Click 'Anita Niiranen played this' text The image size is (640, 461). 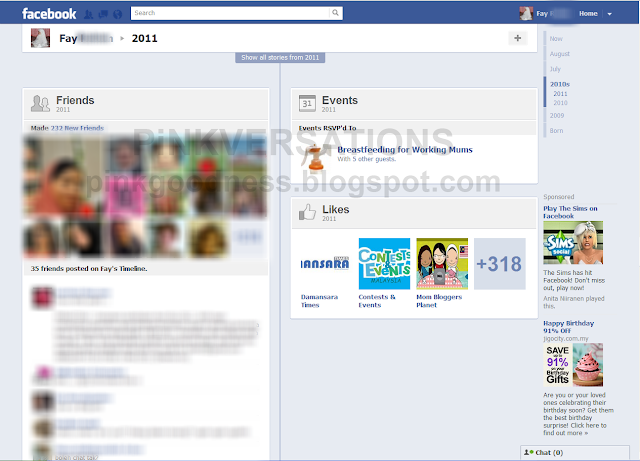[x=573, y=302]
